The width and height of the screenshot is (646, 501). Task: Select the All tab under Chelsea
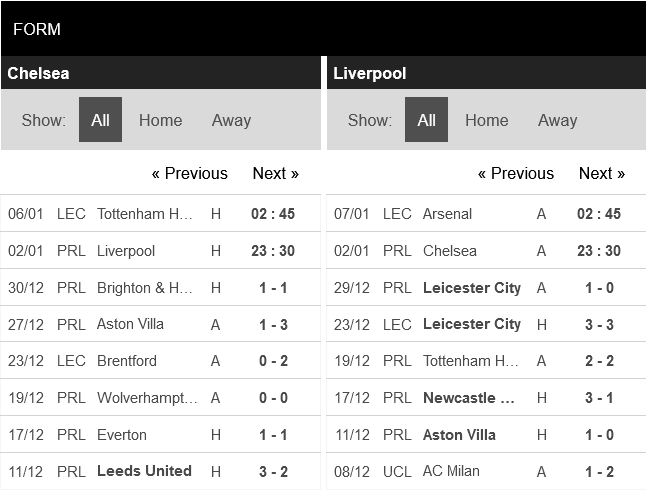click(x=100, y=120)
